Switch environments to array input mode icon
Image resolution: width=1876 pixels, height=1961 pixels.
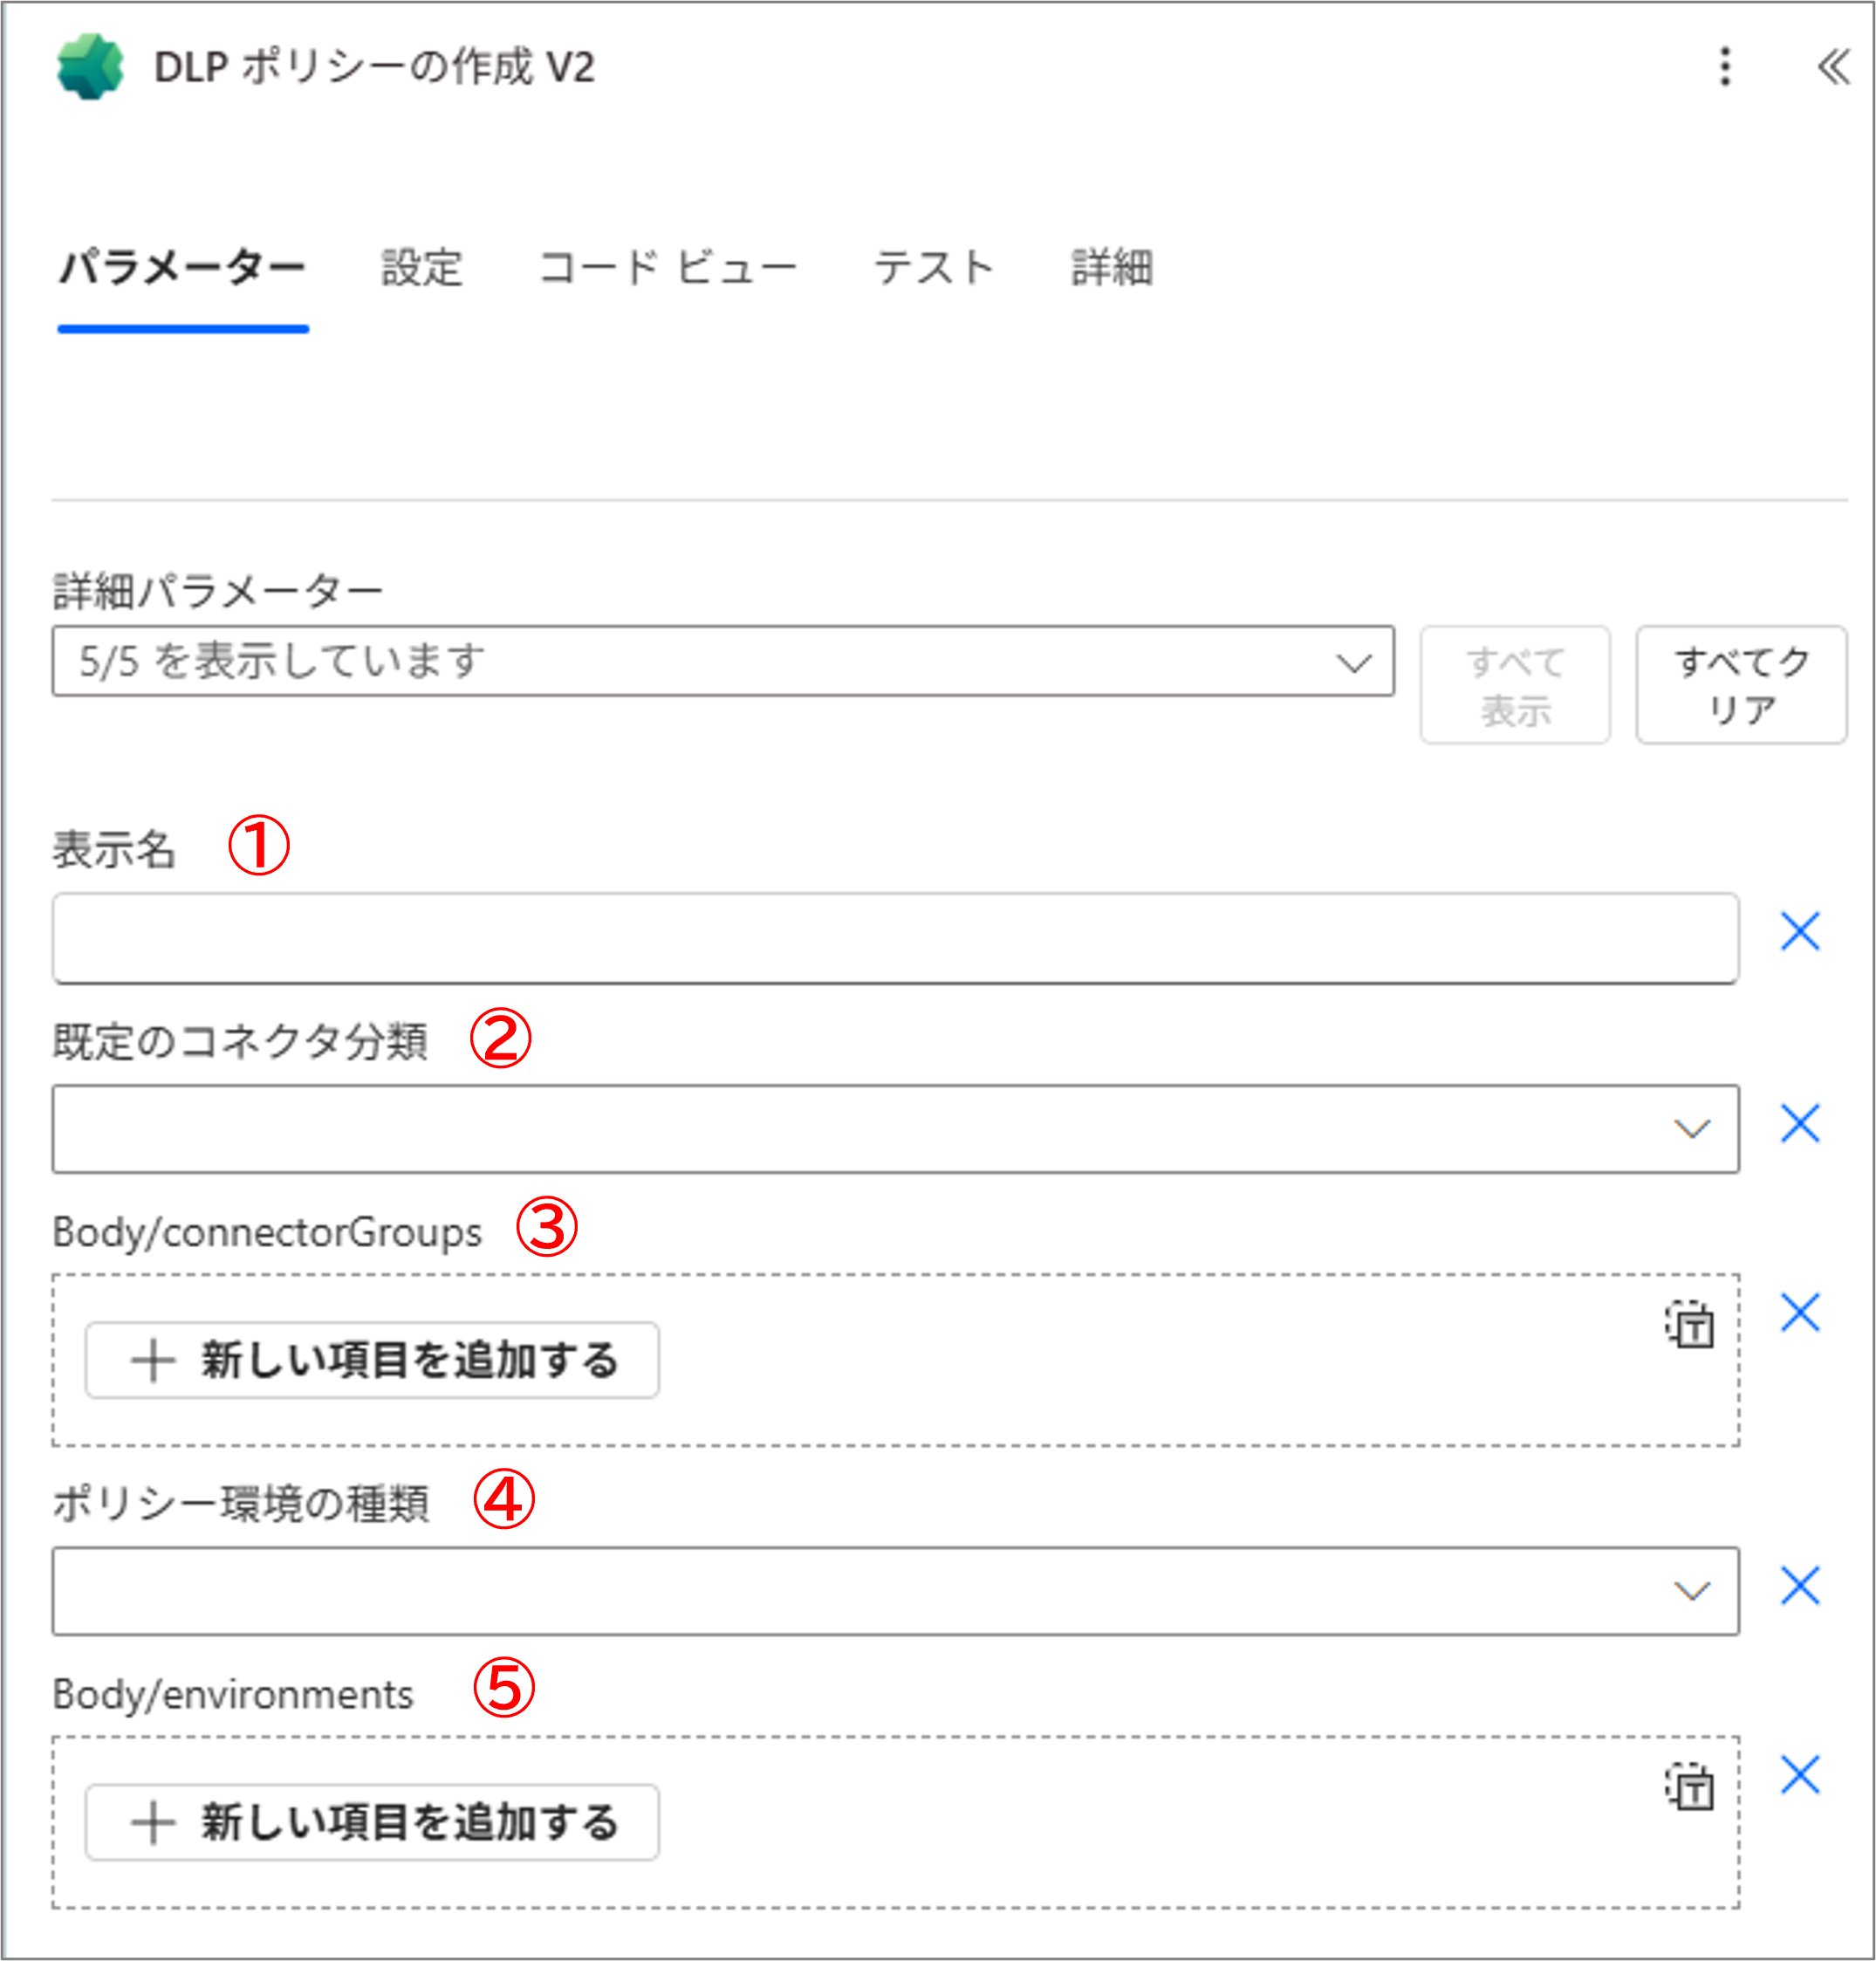(1689, 1787)
